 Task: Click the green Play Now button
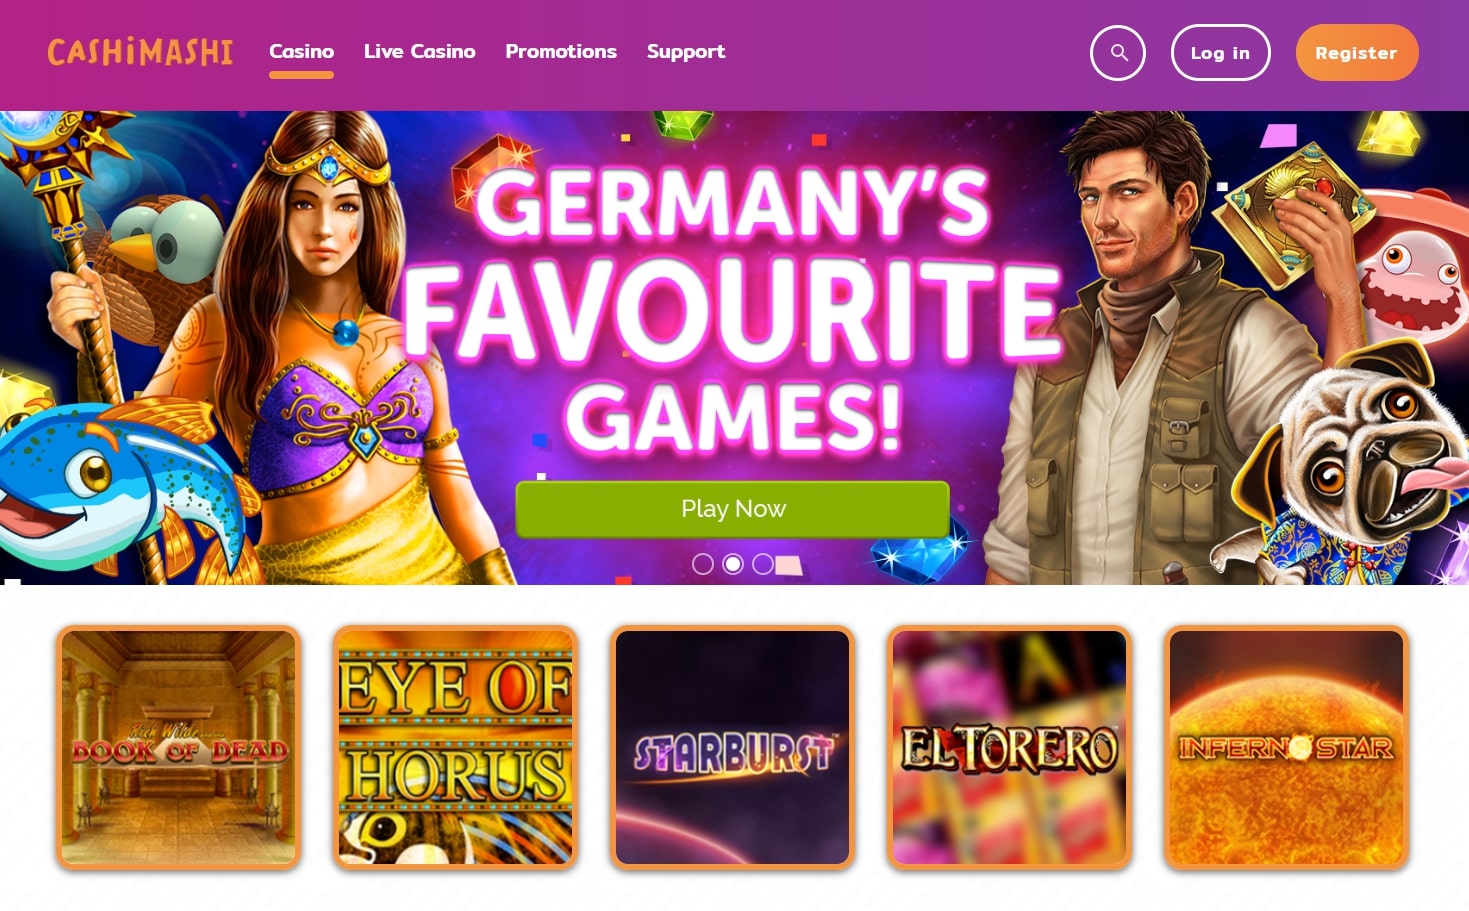[x=733, y=509]
